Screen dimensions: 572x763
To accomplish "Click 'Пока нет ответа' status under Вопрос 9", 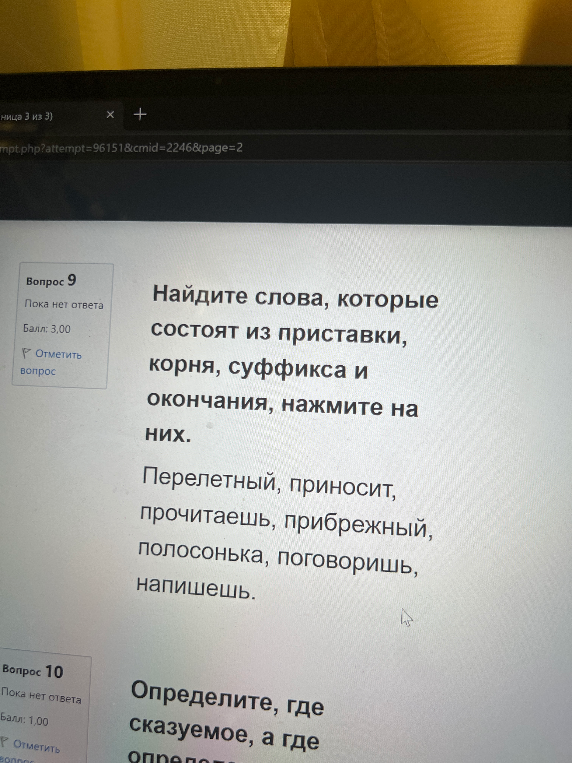I will [64, 304].
